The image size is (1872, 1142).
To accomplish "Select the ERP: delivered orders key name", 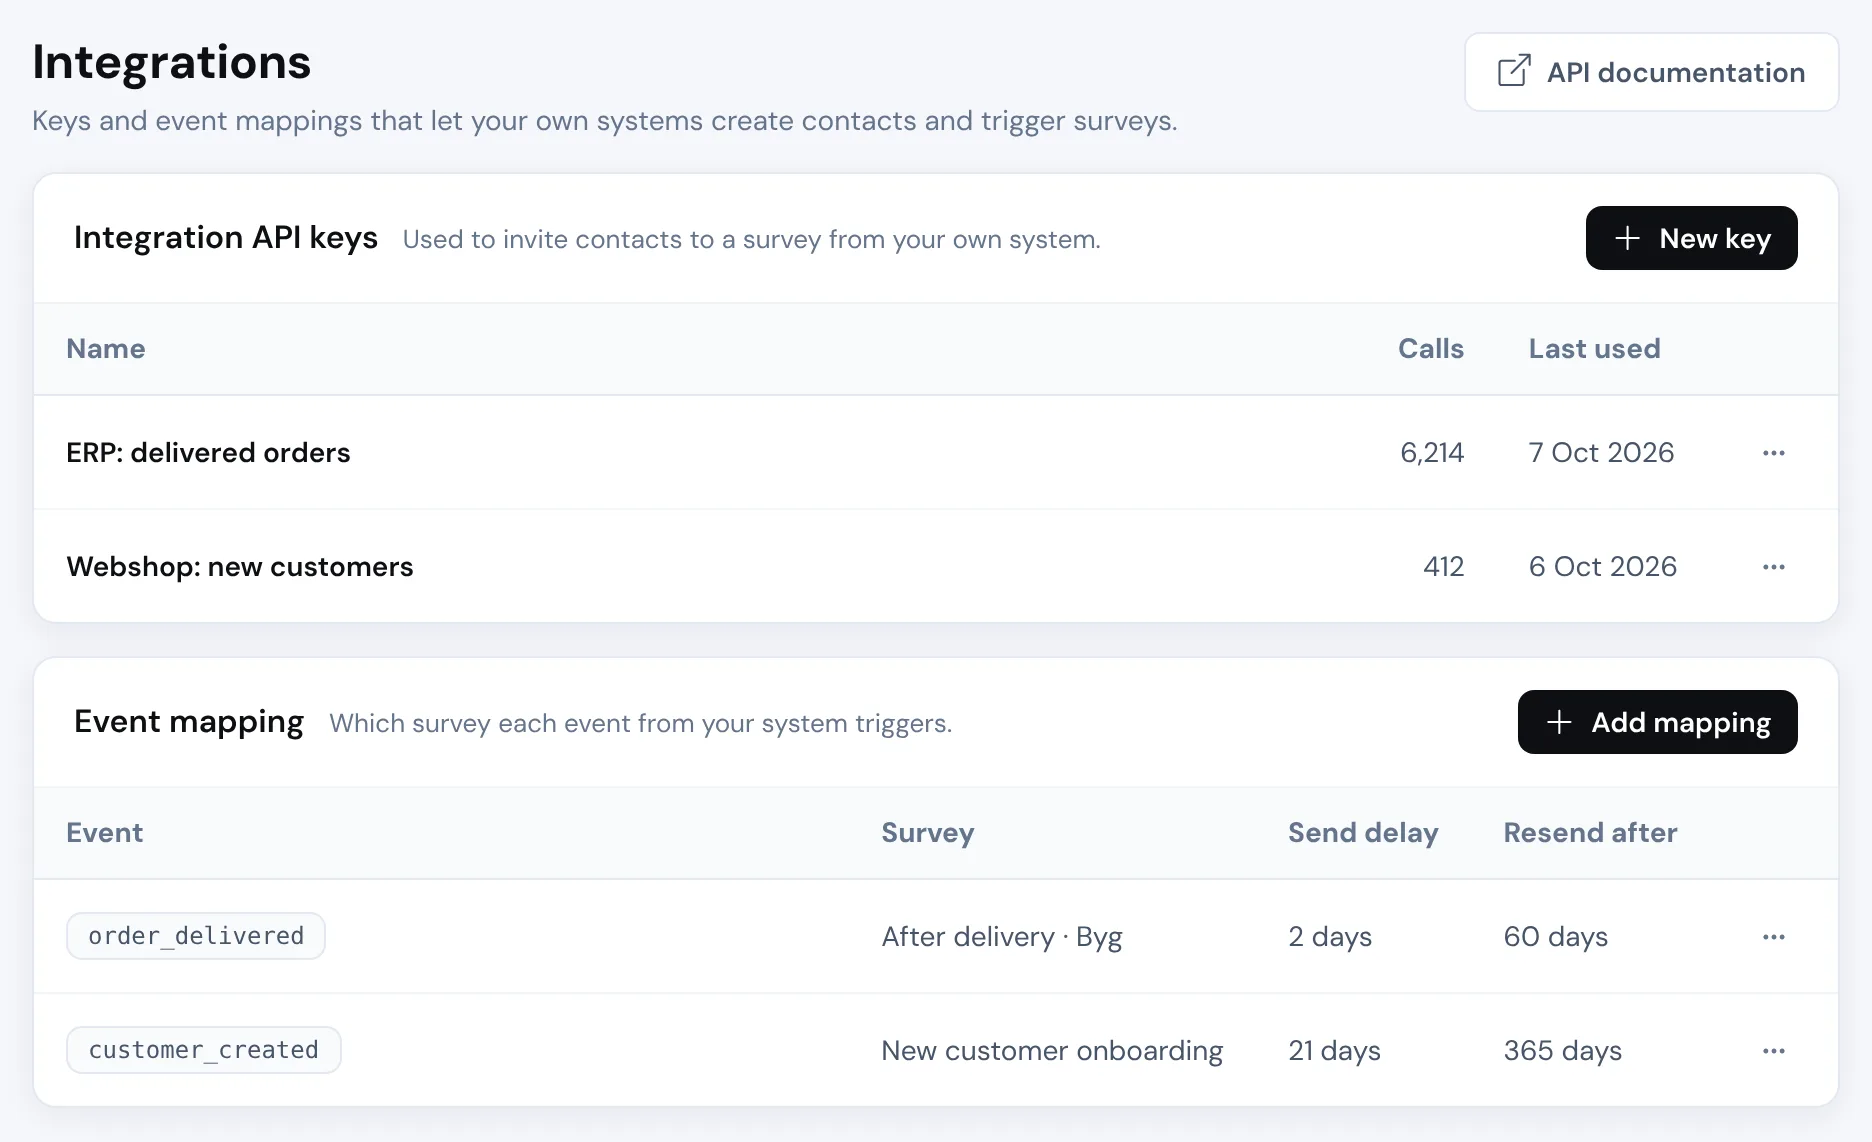I will pos(208,453).
